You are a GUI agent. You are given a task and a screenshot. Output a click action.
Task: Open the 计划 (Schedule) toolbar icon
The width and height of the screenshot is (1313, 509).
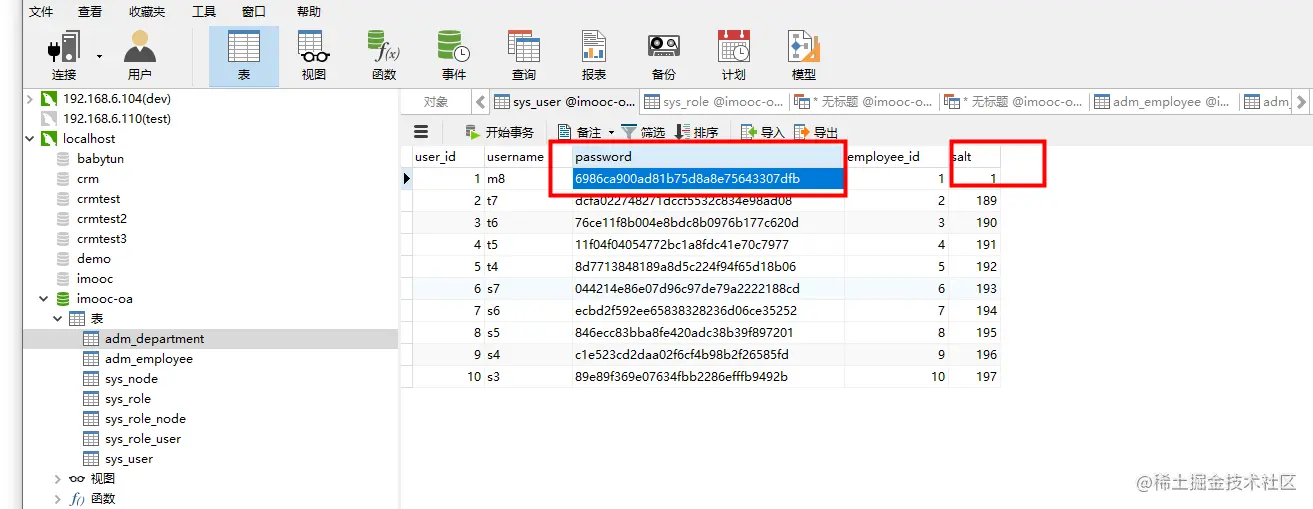[733, 55]
